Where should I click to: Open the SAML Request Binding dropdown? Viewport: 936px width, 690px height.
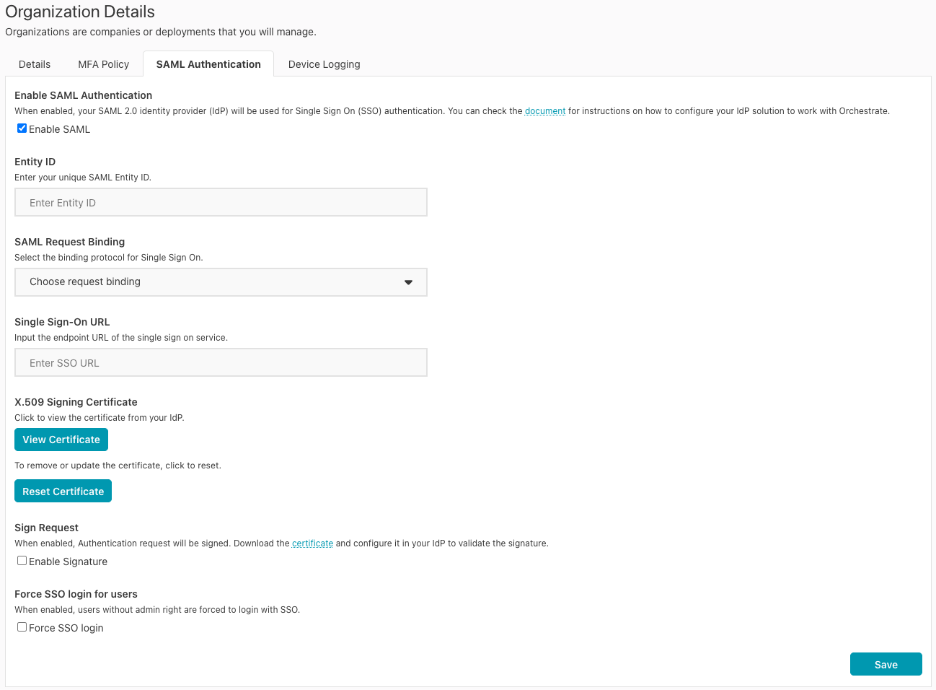tap(220, 282)
